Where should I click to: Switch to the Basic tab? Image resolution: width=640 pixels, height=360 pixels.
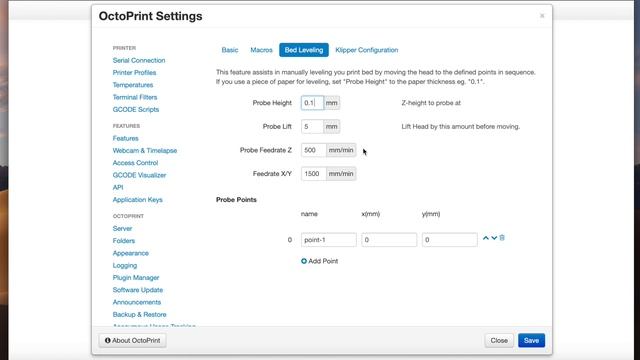230,50
